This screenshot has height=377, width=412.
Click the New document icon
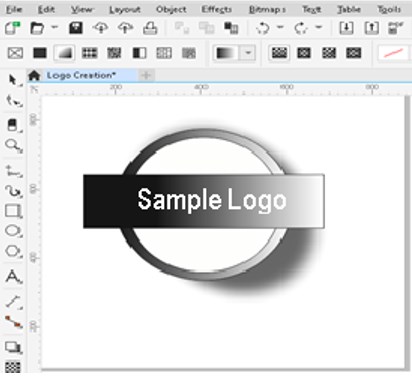[13, 28]
